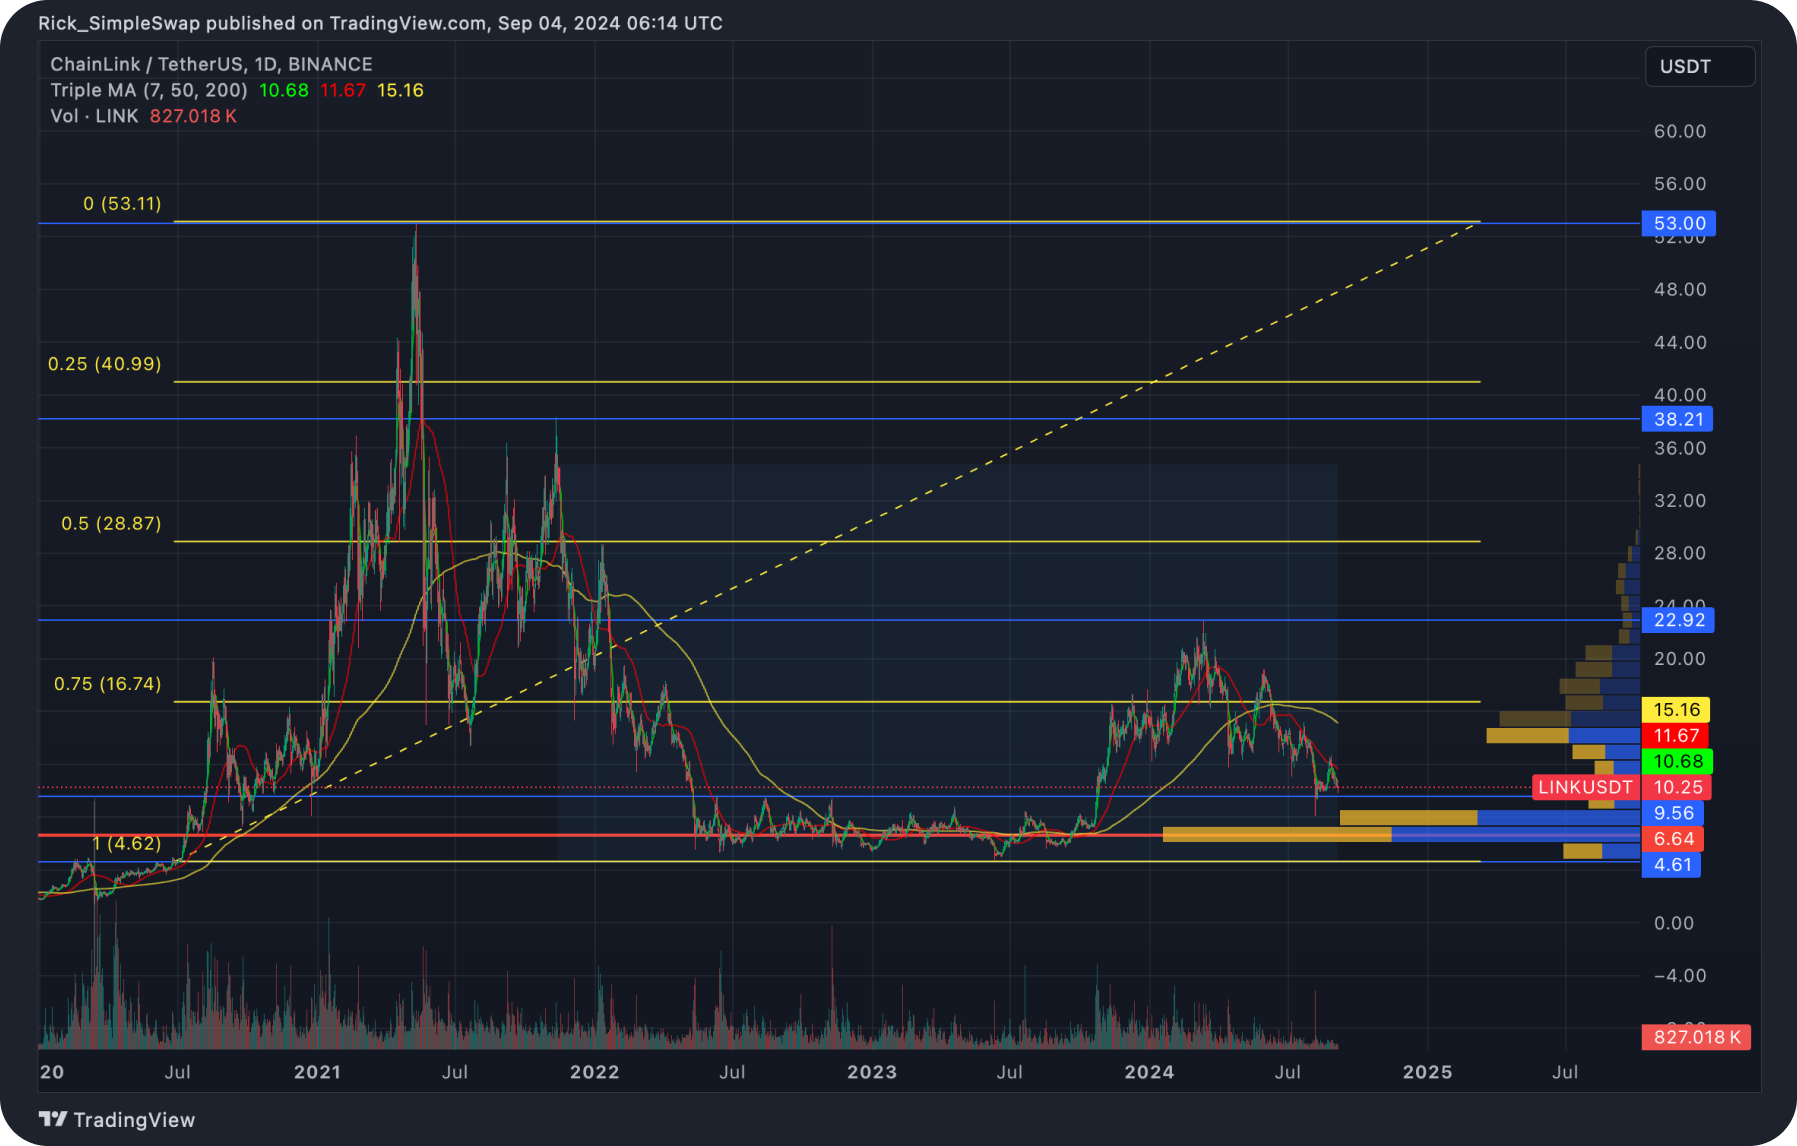The image size is (1797, 1146).
Task: Select the Vol · LINK indicator legend
Action: point(96,116)
